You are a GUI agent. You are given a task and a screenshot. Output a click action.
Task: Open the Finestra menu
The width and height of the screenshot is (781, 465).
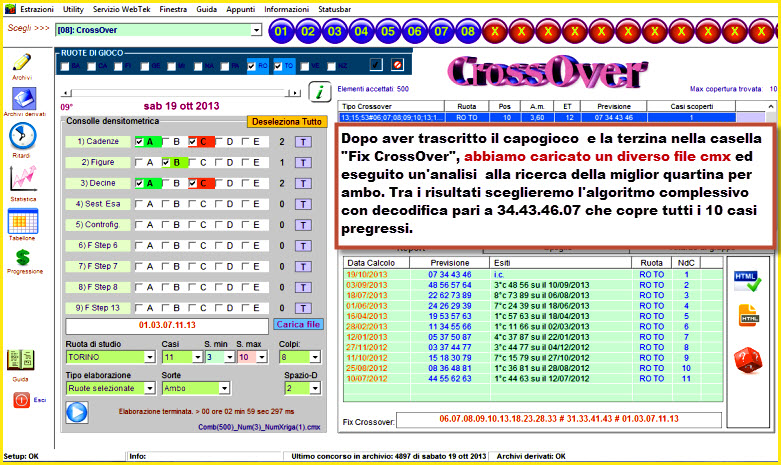coord(173,9)
